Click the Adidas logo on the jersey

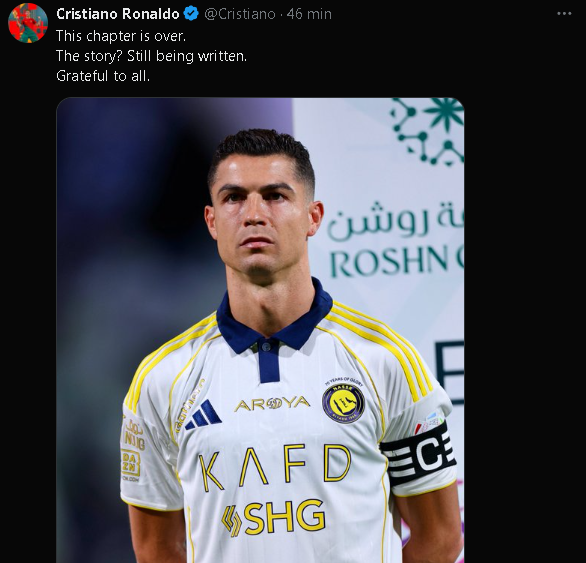coord(204,415)
